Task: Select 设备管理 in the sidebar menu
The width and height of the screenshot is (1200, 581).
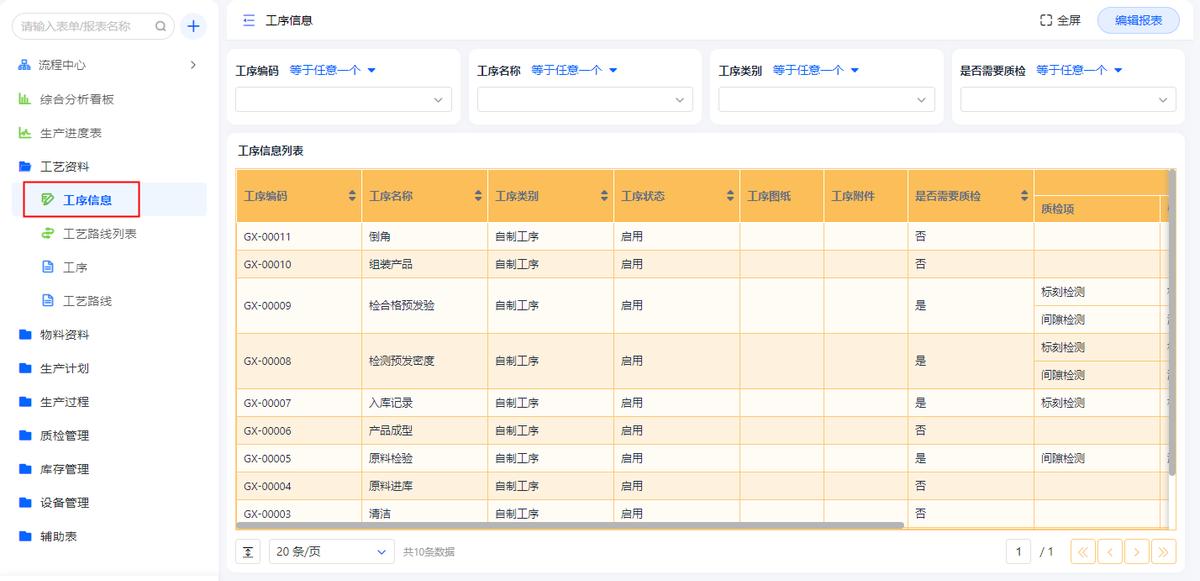Action: point(66,503)
